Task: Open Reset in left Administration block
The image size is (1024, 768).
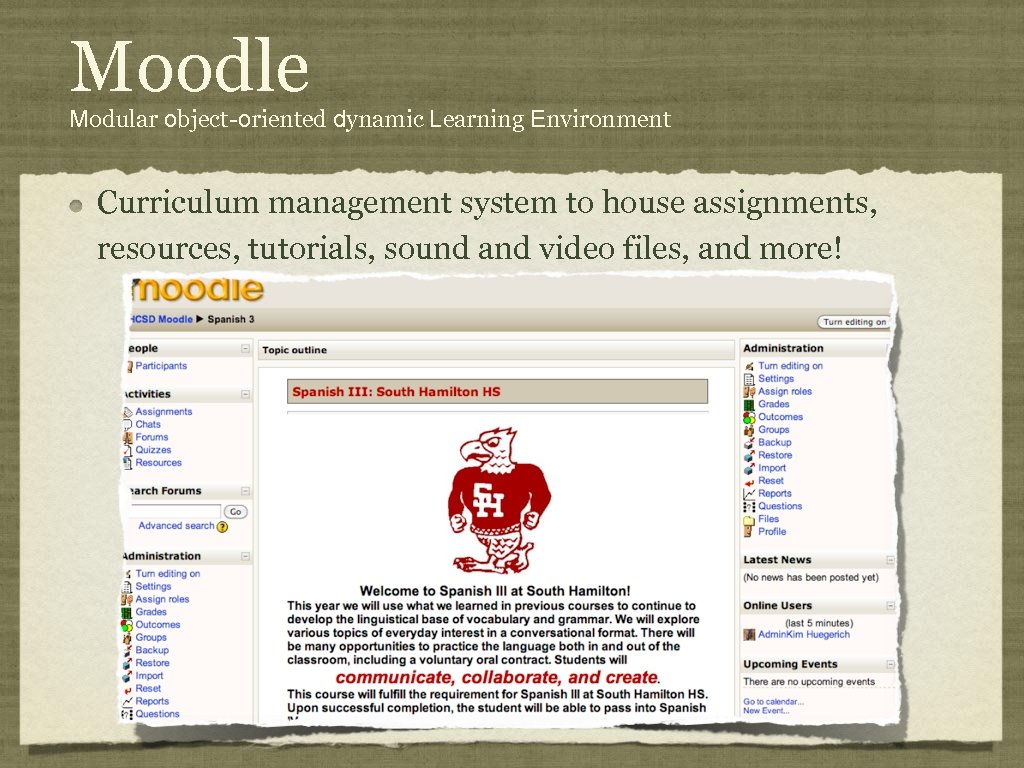Action: 148,688
